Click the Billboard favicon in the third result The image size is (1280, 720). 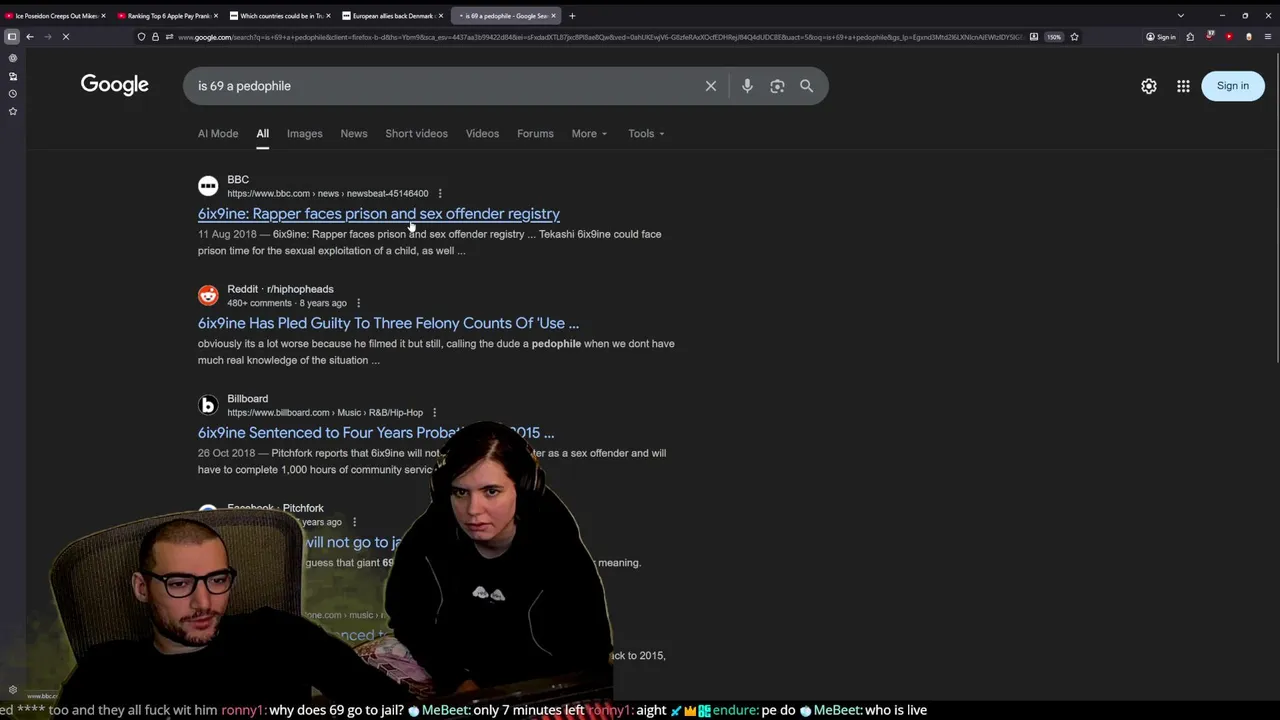pyautogui.click(x=208, y=405)
